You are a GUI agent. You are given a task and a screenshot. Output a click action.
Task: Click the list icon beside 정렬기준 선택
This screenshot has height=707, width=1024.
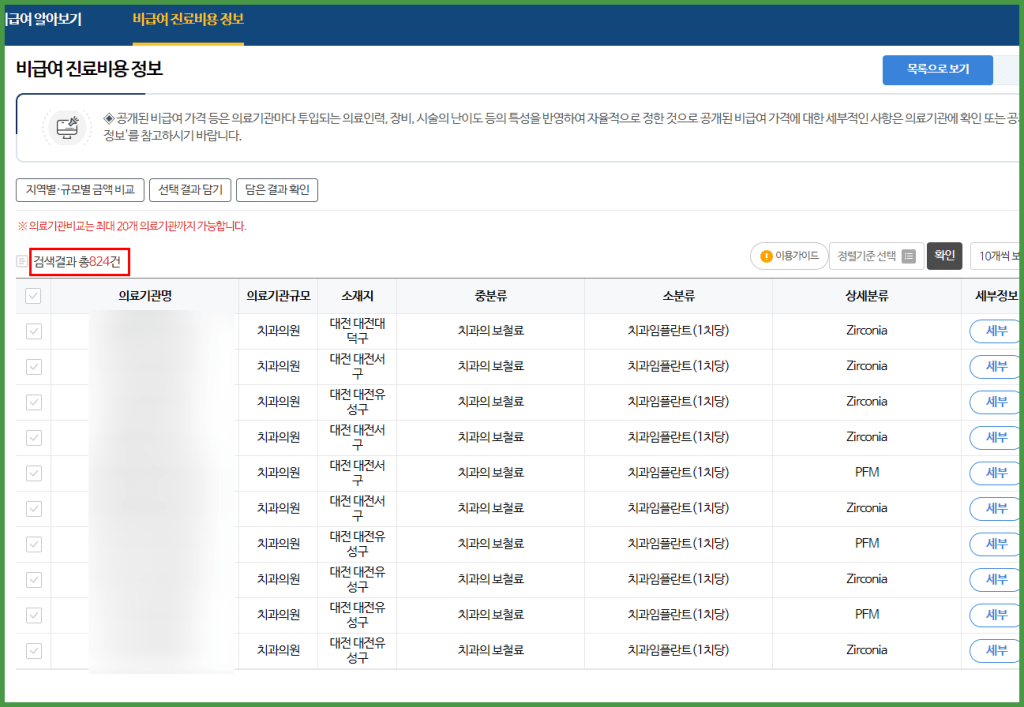pos(908,257)
